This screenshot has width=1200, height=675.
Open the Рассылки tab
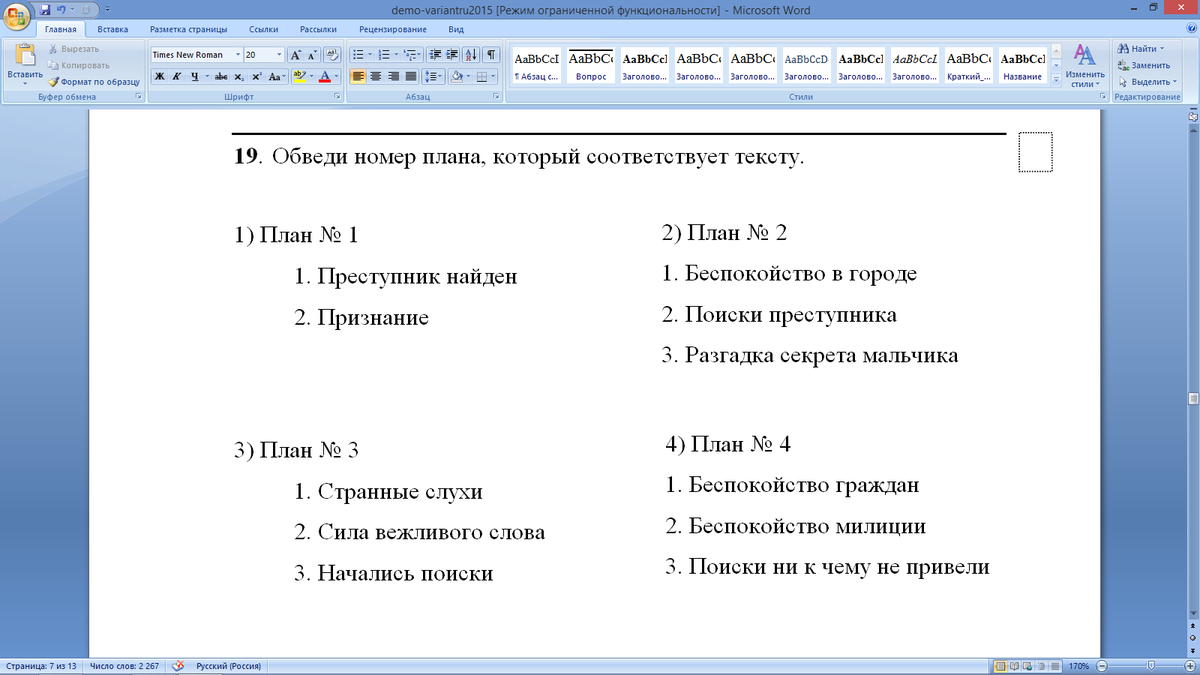tap(318, 30)
